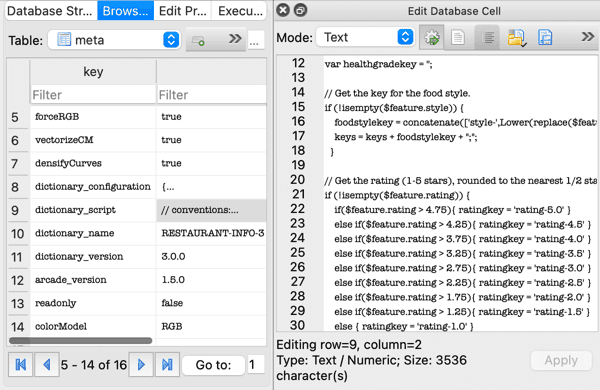600x390 pixels.
Task: Click the new record toolbar icon
Action: tap(198, 40)
